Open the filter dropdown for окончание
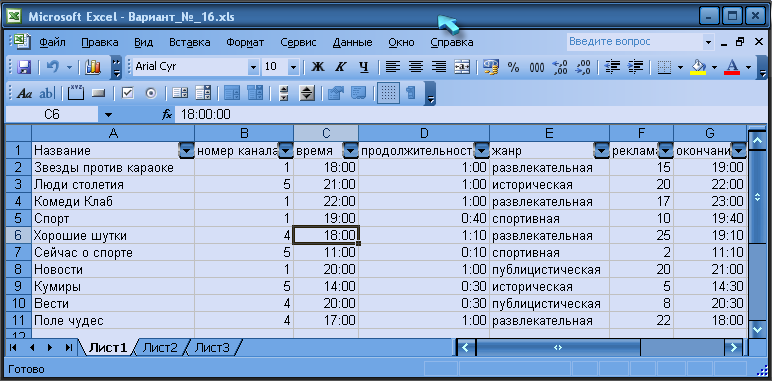The image size is (772, 381). [739, 151]
